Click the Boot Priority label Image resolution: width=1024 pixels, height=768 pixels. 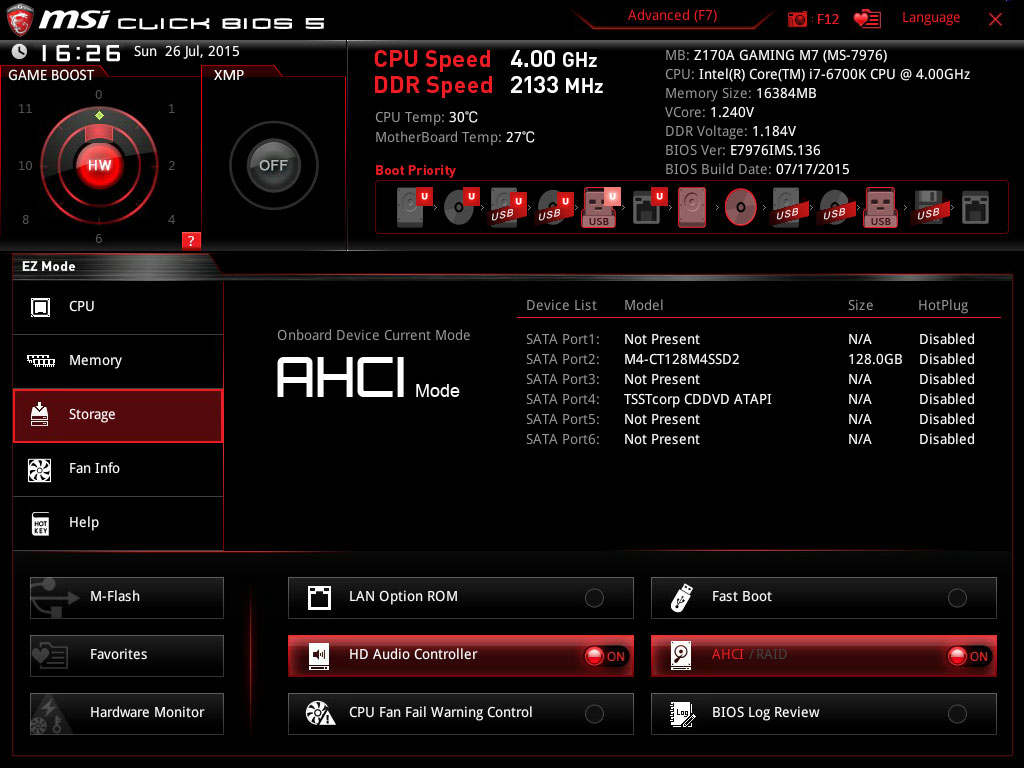pos(415,170)
